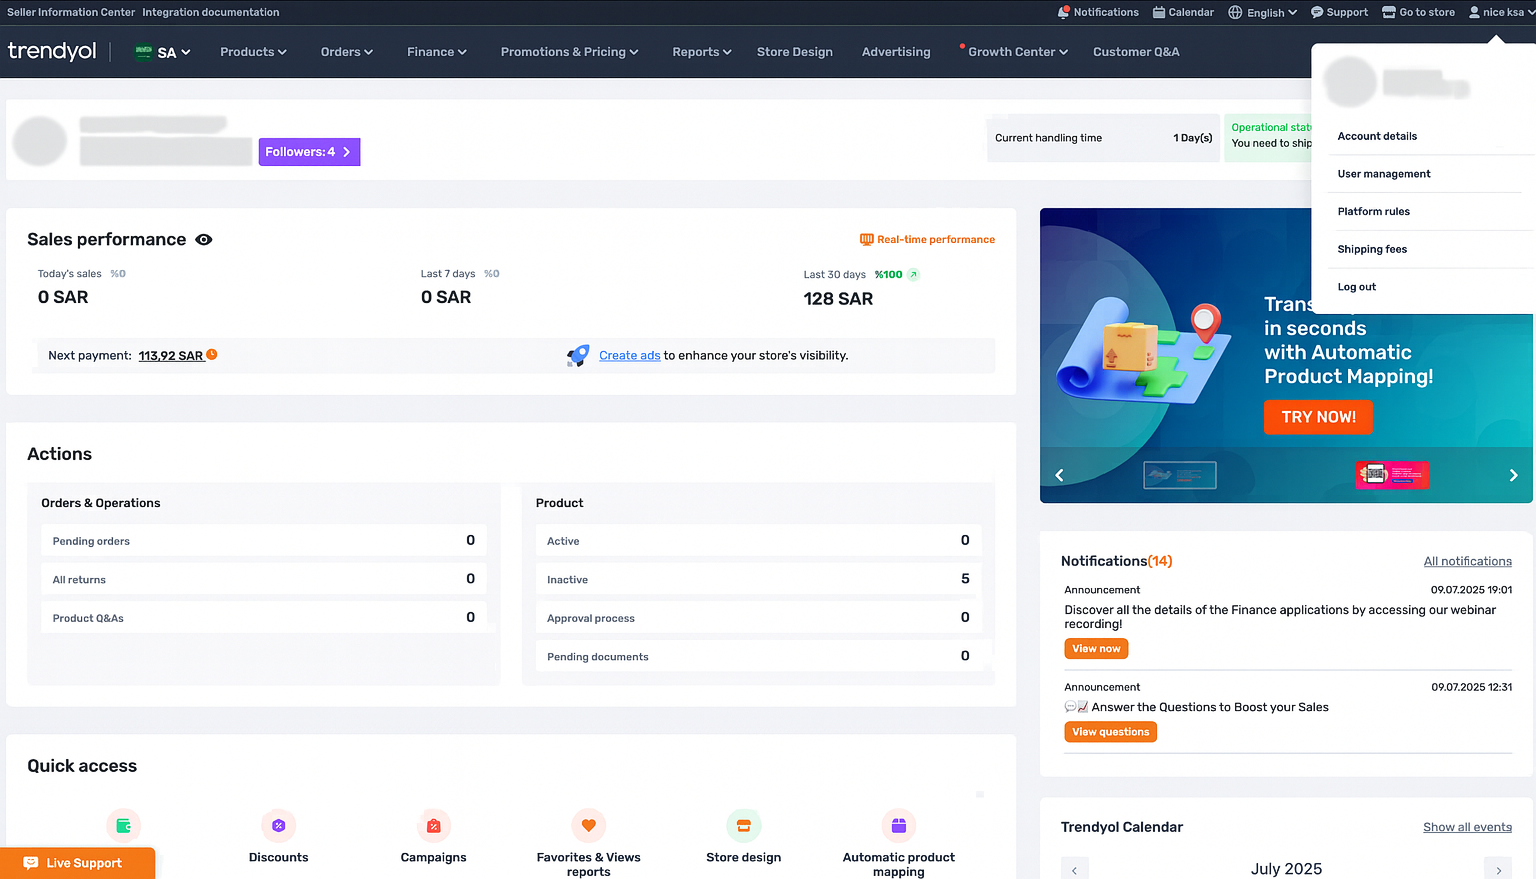The width and height of the screenshot is (1536, 879).
Task: Open Discounts quick access icon
Action: click(x=278, y=826)
